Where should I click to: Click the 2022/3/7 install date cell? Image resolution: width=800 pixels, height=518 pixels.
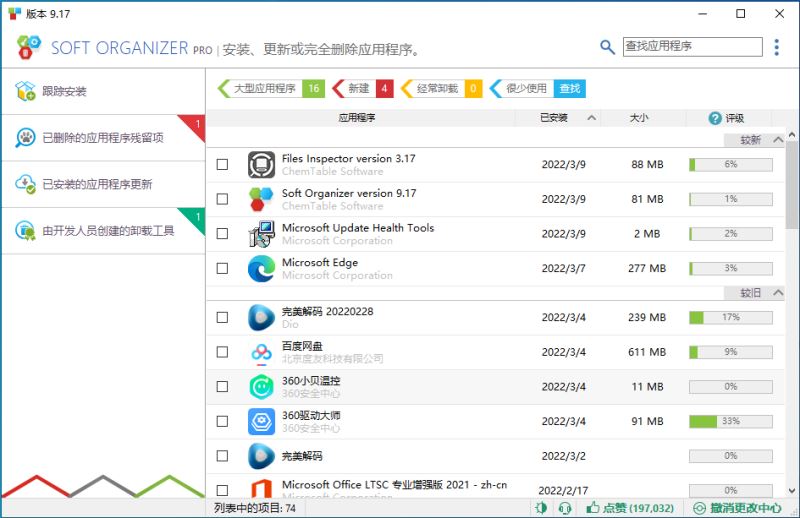point(563,268)
